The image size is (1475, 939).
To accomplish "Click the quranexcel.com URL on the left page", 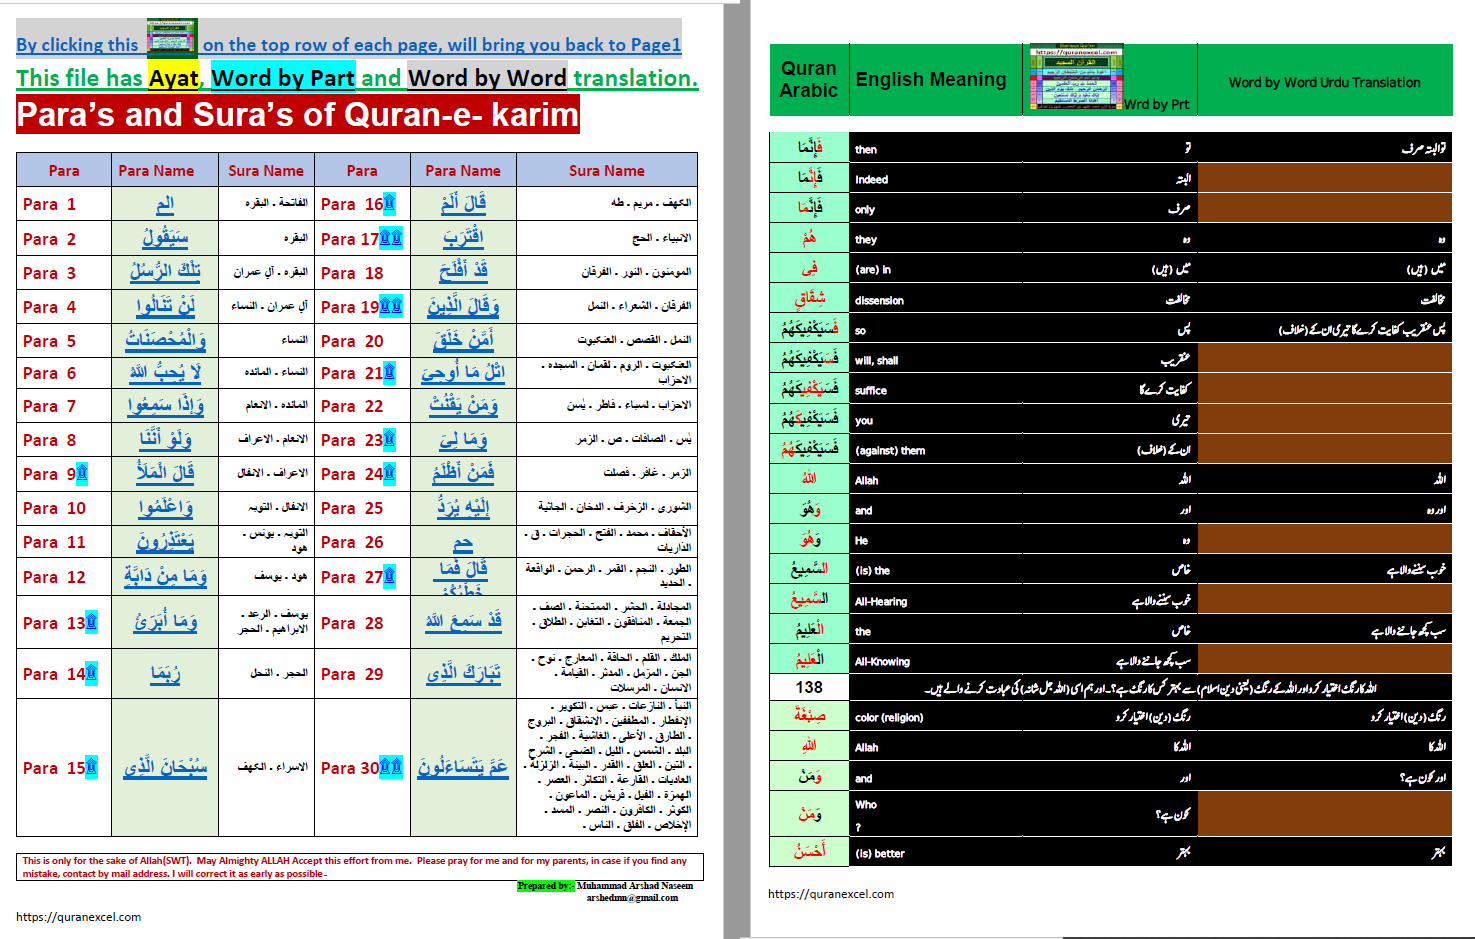I will tap(78, 917).
